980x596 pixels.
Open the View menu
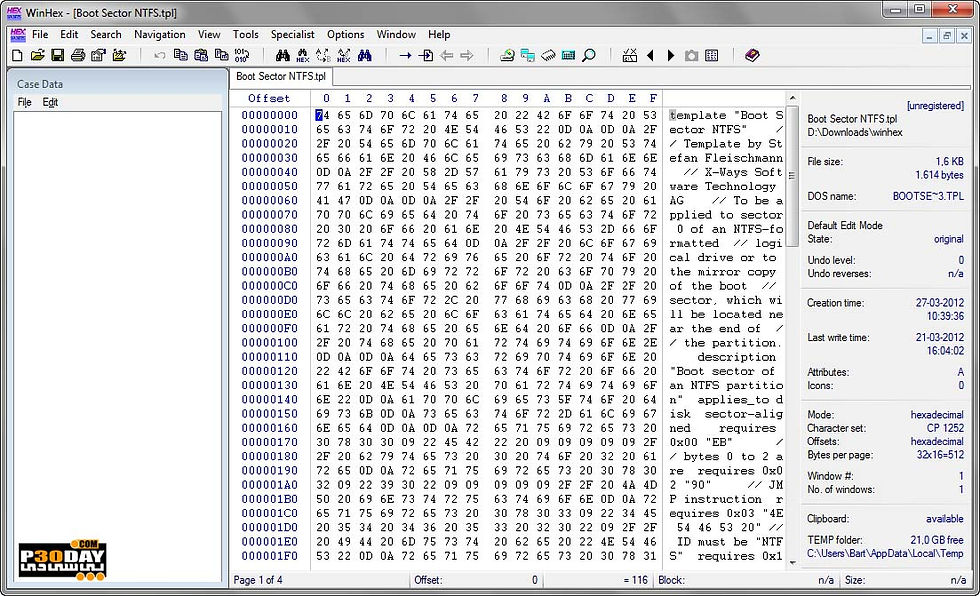click(209, 34)
